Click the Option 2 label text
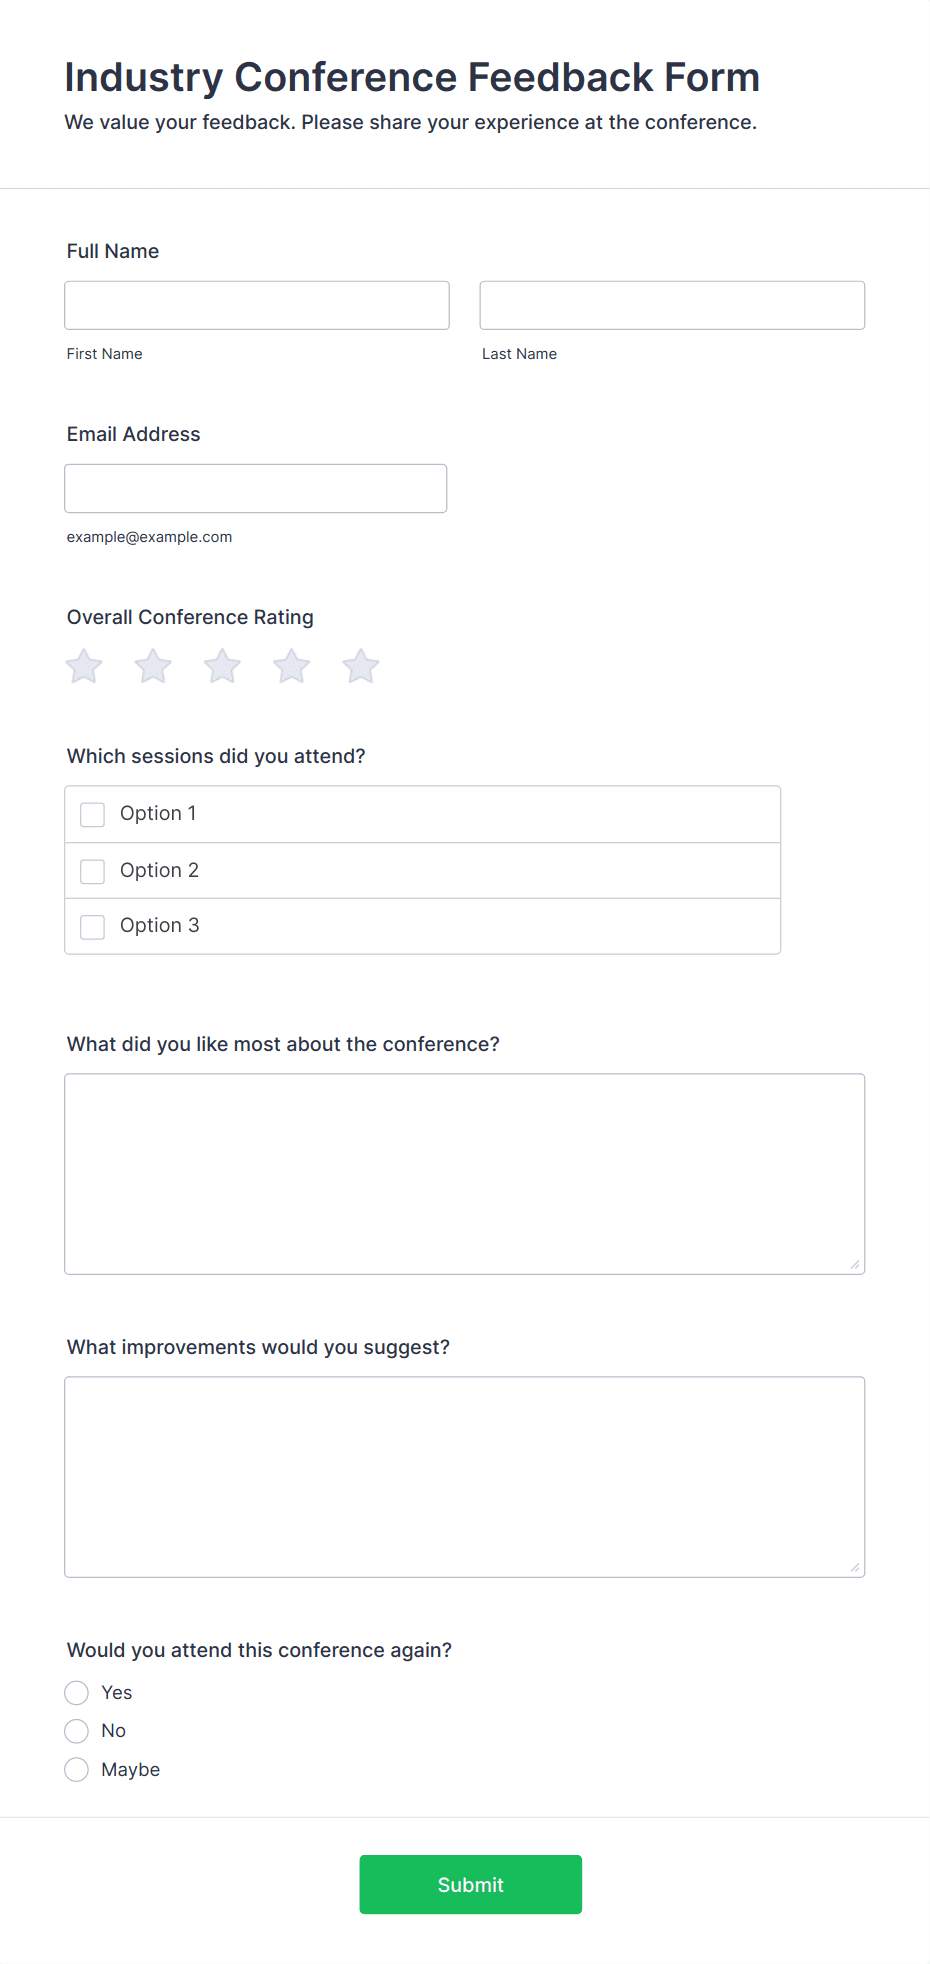Image resolution: width=930 pixels, height=1964 pixels. tap(159, 870)
